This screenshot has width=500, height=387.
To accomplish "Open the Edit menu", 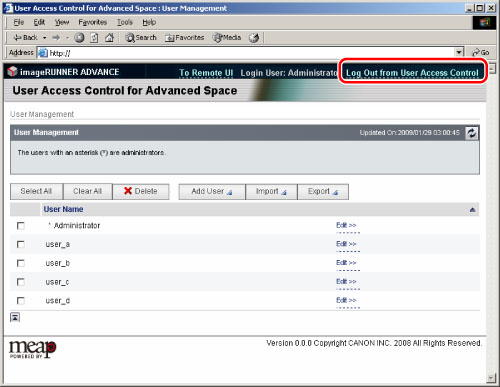I will (39, 22).
